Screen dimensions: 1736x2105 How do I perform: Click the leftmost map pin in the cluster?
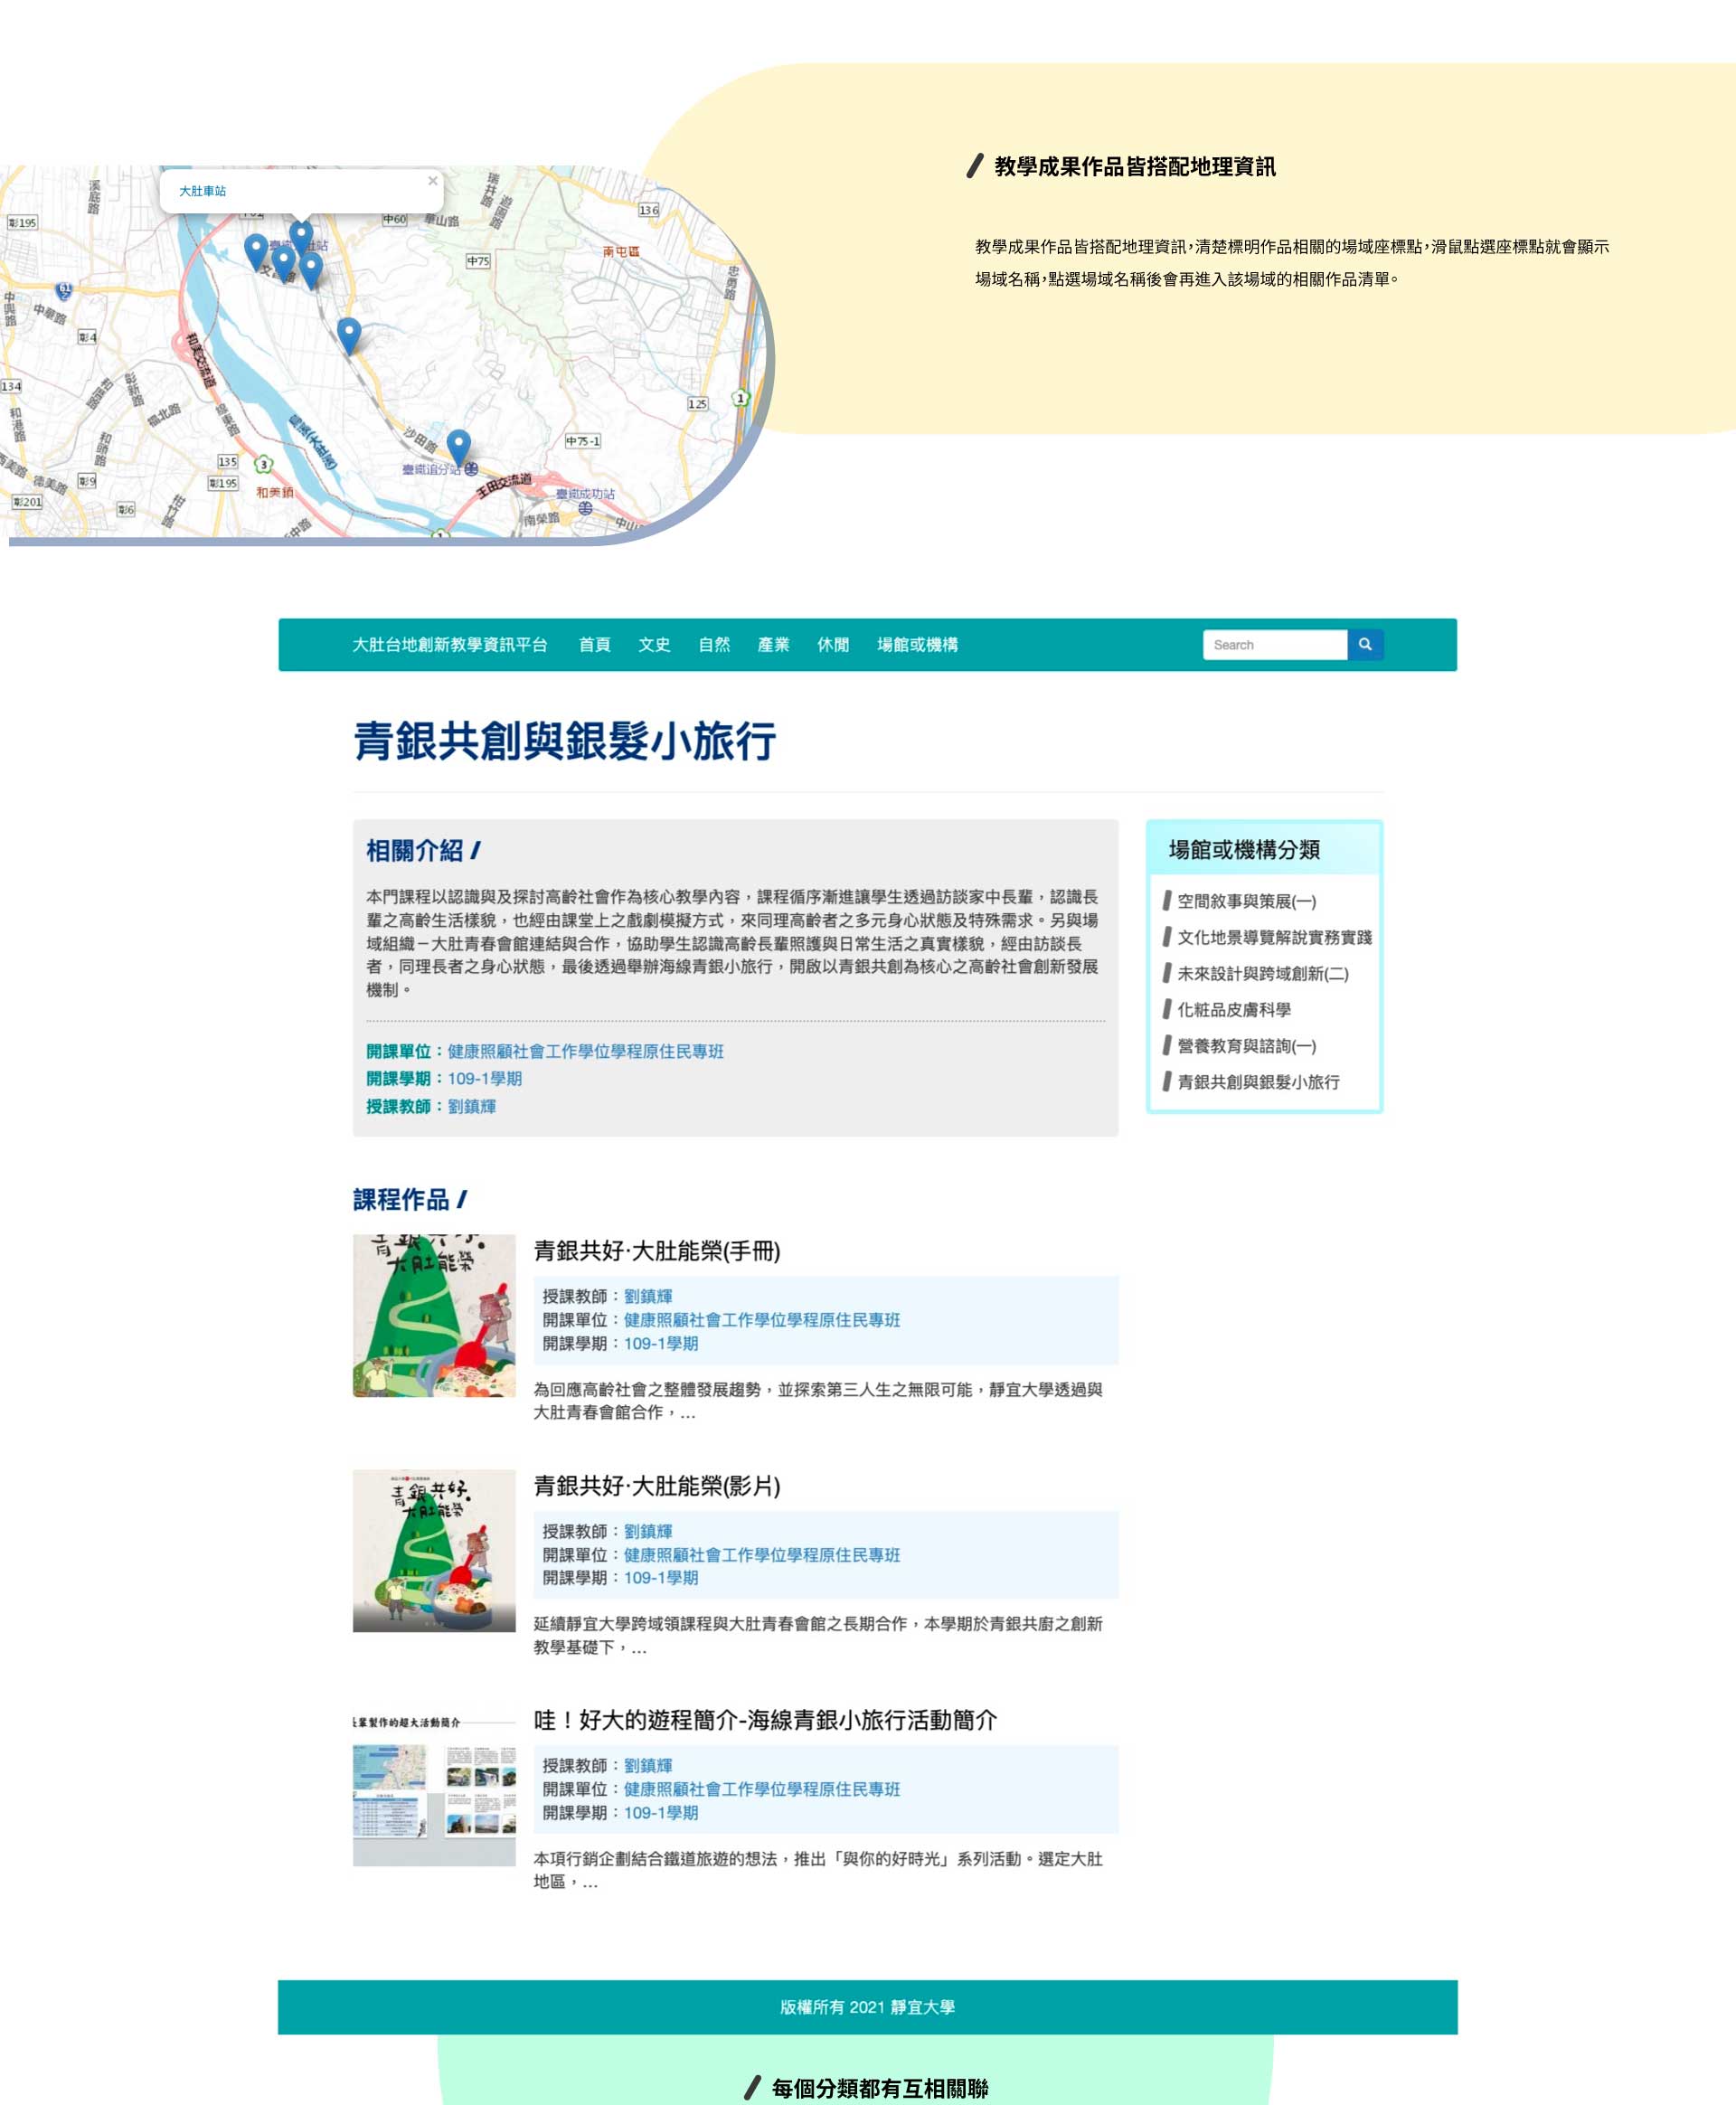click(256, 250)
